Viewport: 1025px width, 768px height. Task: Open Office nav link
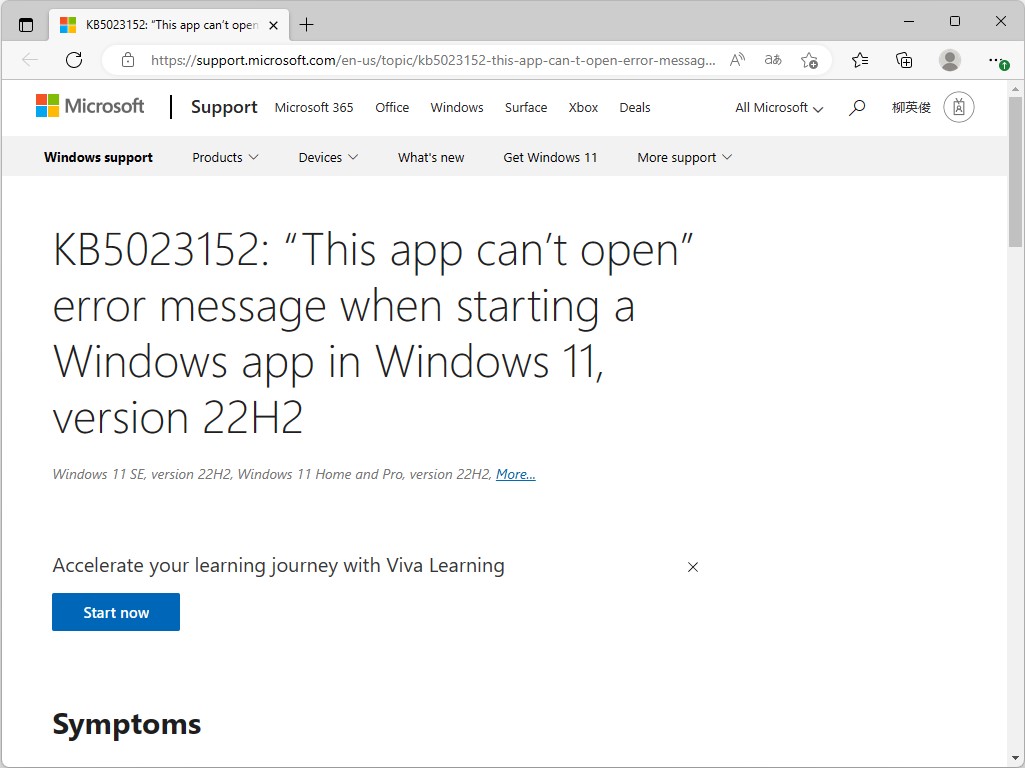pyautogui.click(x=392, y=108)
